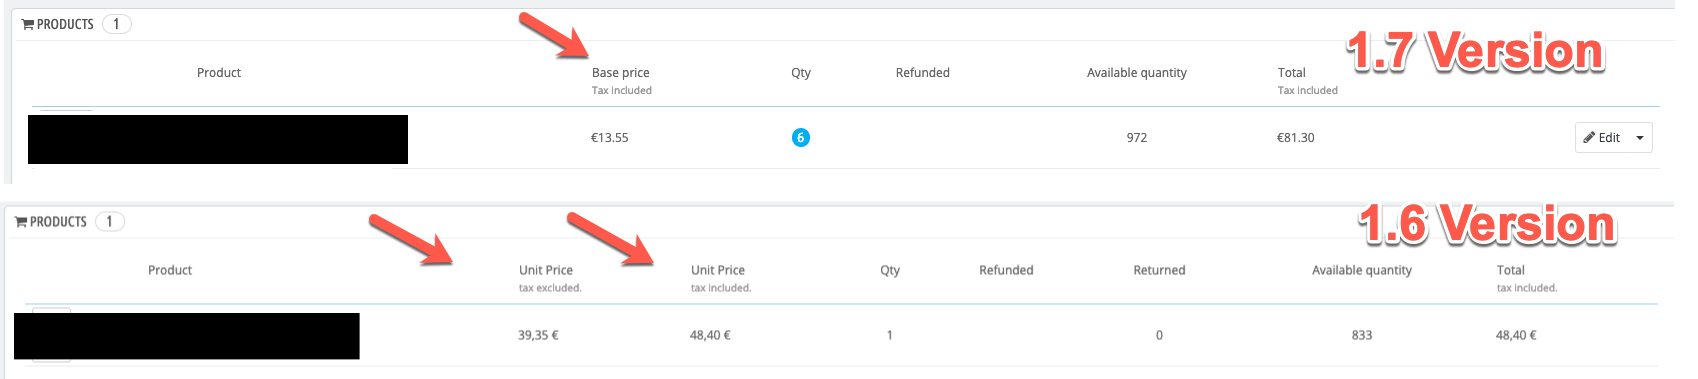1698x379 pixels.
Task: Click the cart icon in the top Products header
Action: click(28, 24)
